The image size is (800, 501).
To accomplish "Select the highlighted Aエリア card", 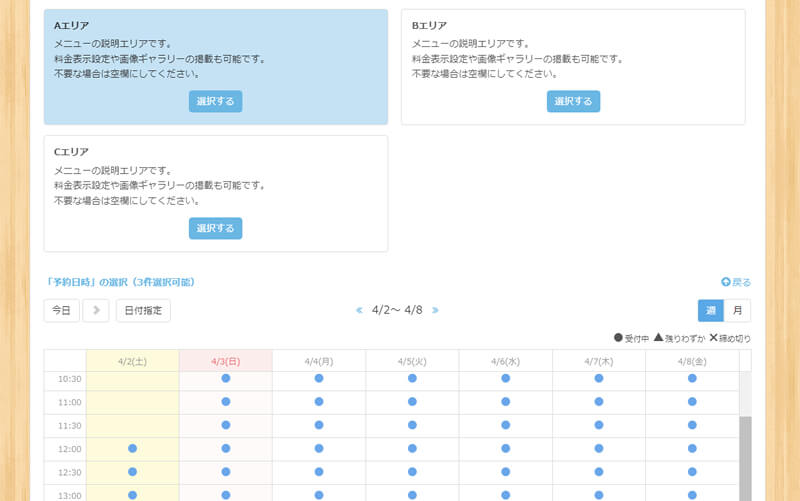I will pos(215,101).
